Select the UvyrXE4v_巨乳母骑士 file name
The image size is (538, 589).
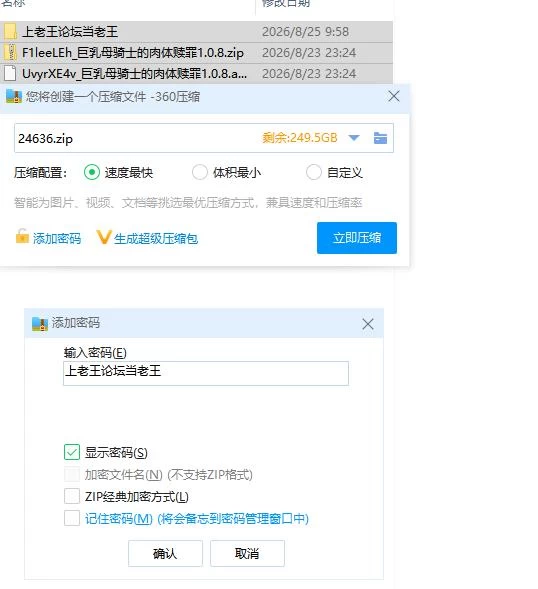(134, 74)
